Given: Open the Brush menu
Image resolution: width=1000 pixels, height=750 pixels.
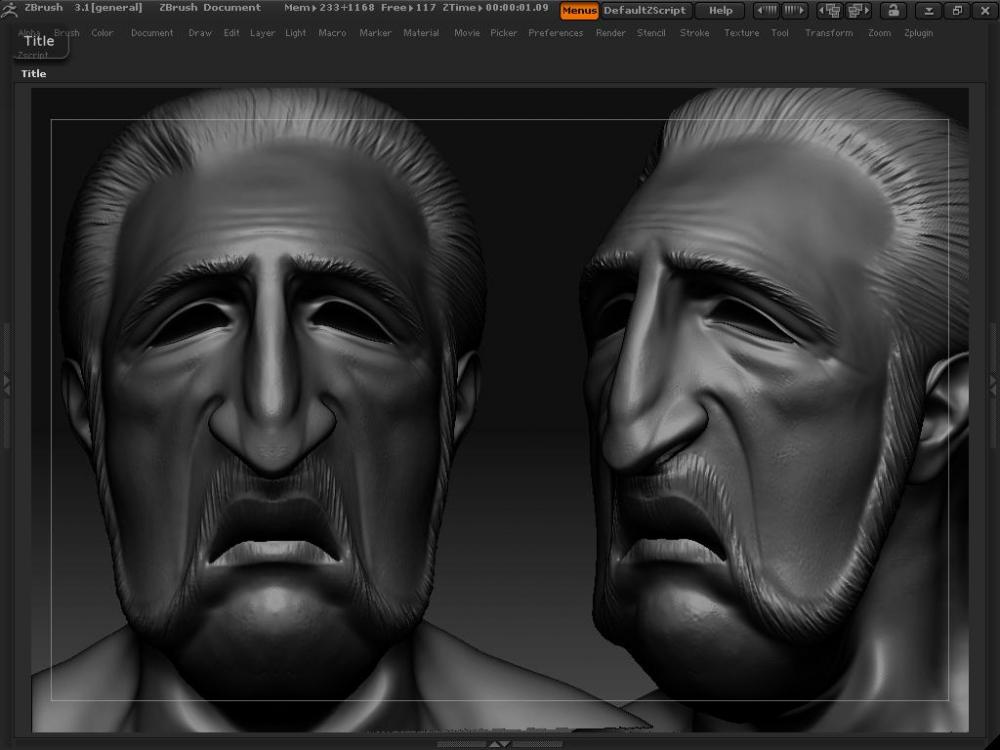Looking at the screenshot, I should [66, 33].
